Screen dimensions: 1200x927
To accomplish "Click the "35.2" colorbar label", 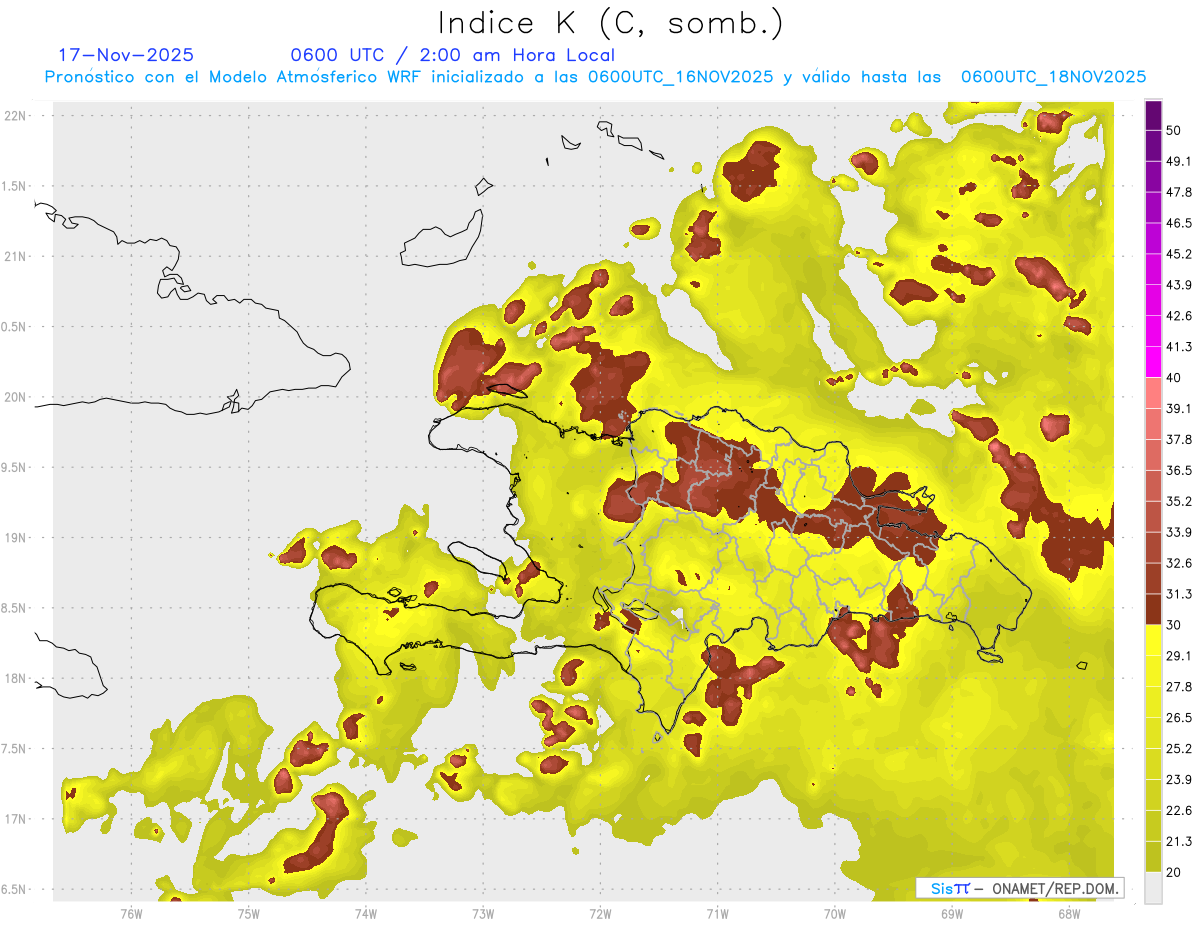I will 1179,501.
